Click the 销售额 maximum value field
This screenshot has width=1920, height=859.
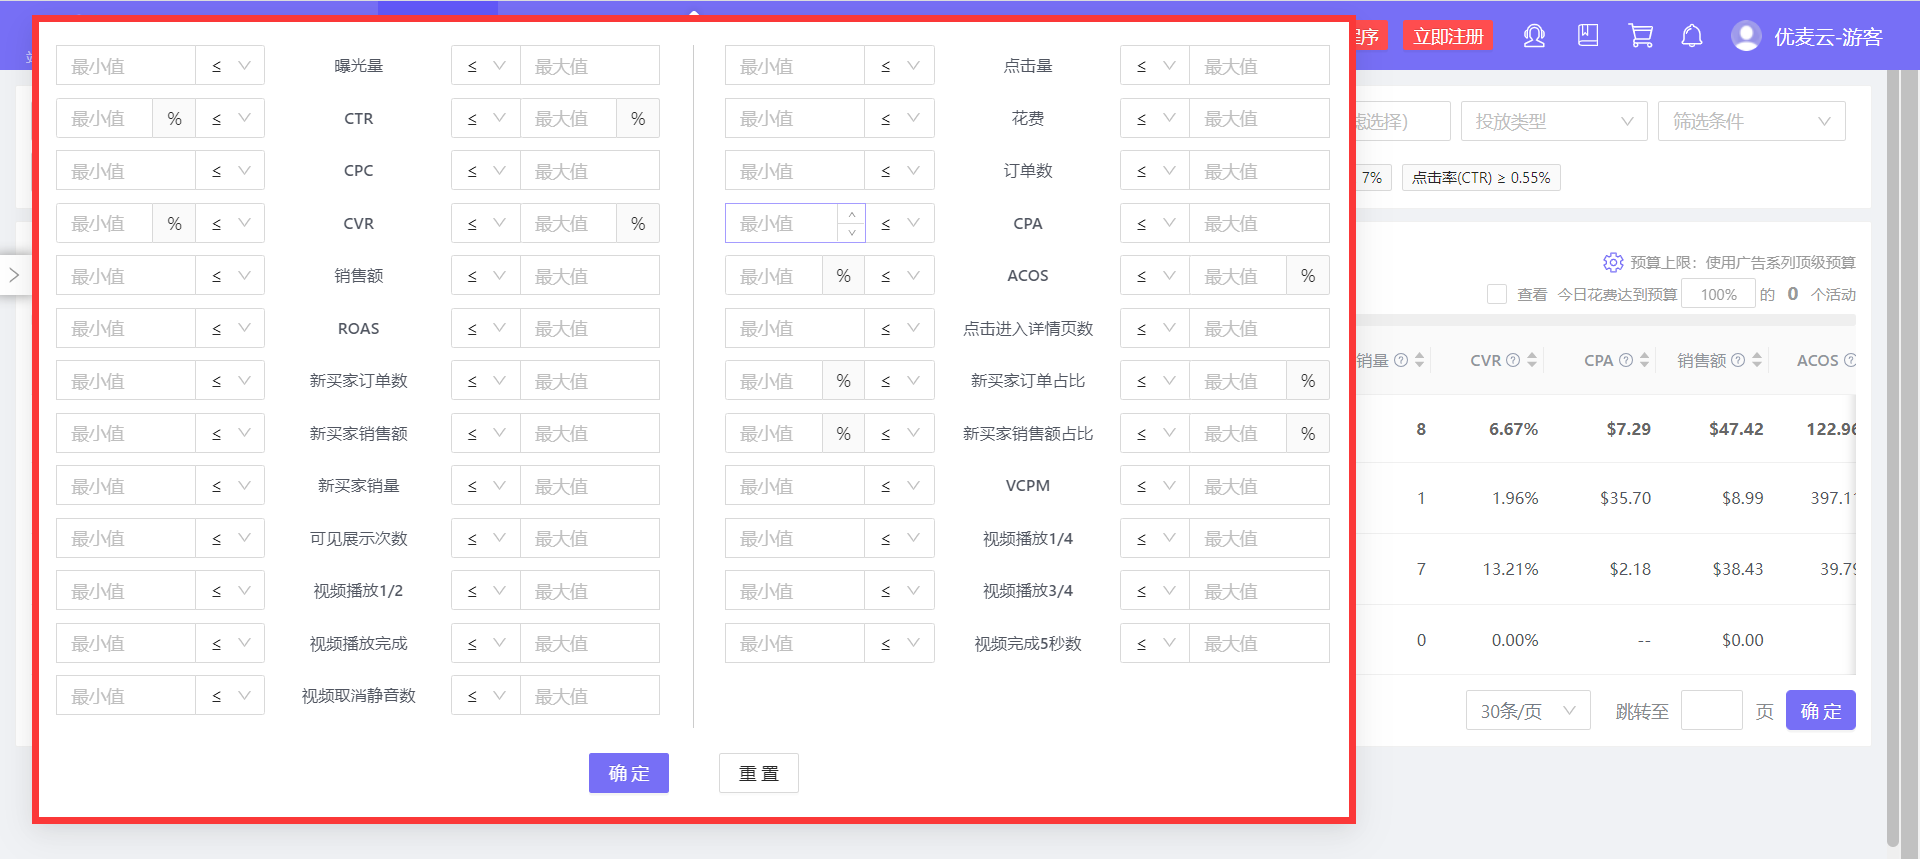tap(590, 276)
